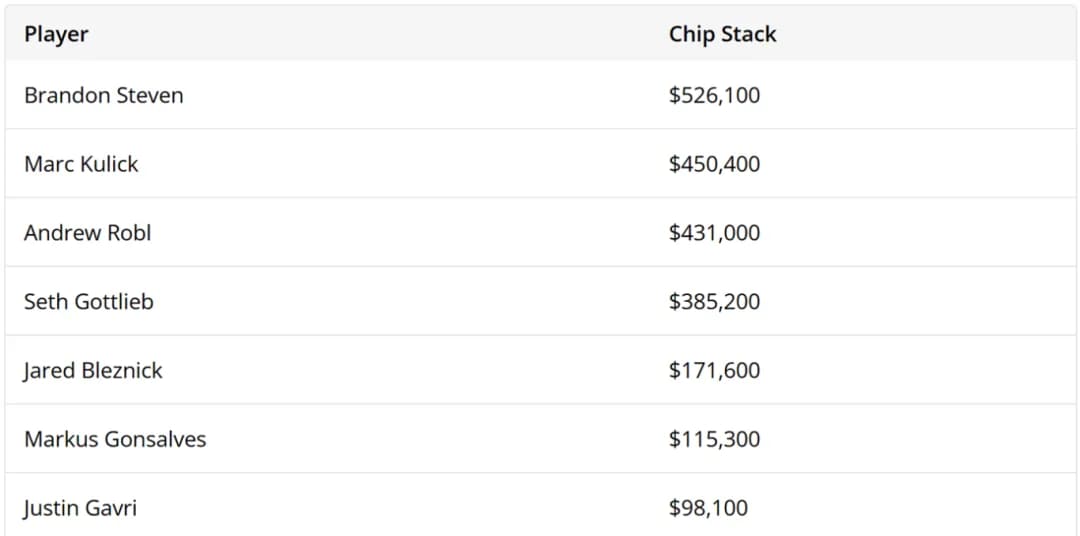
Task: Click the $385,200 chip stack value
Action: [714, 302]
